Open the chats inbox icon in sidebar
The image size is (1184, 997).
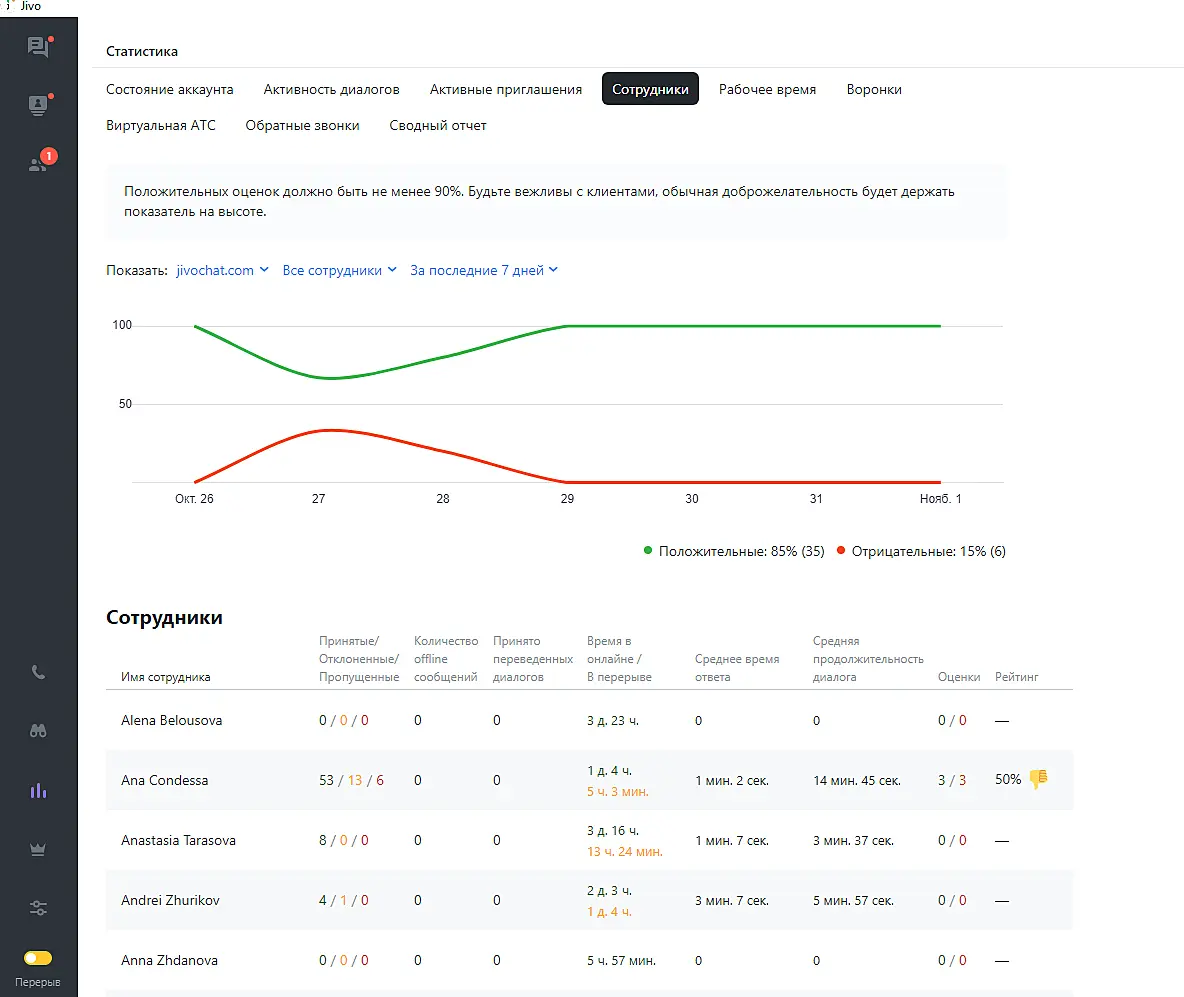tap(38, 47)
